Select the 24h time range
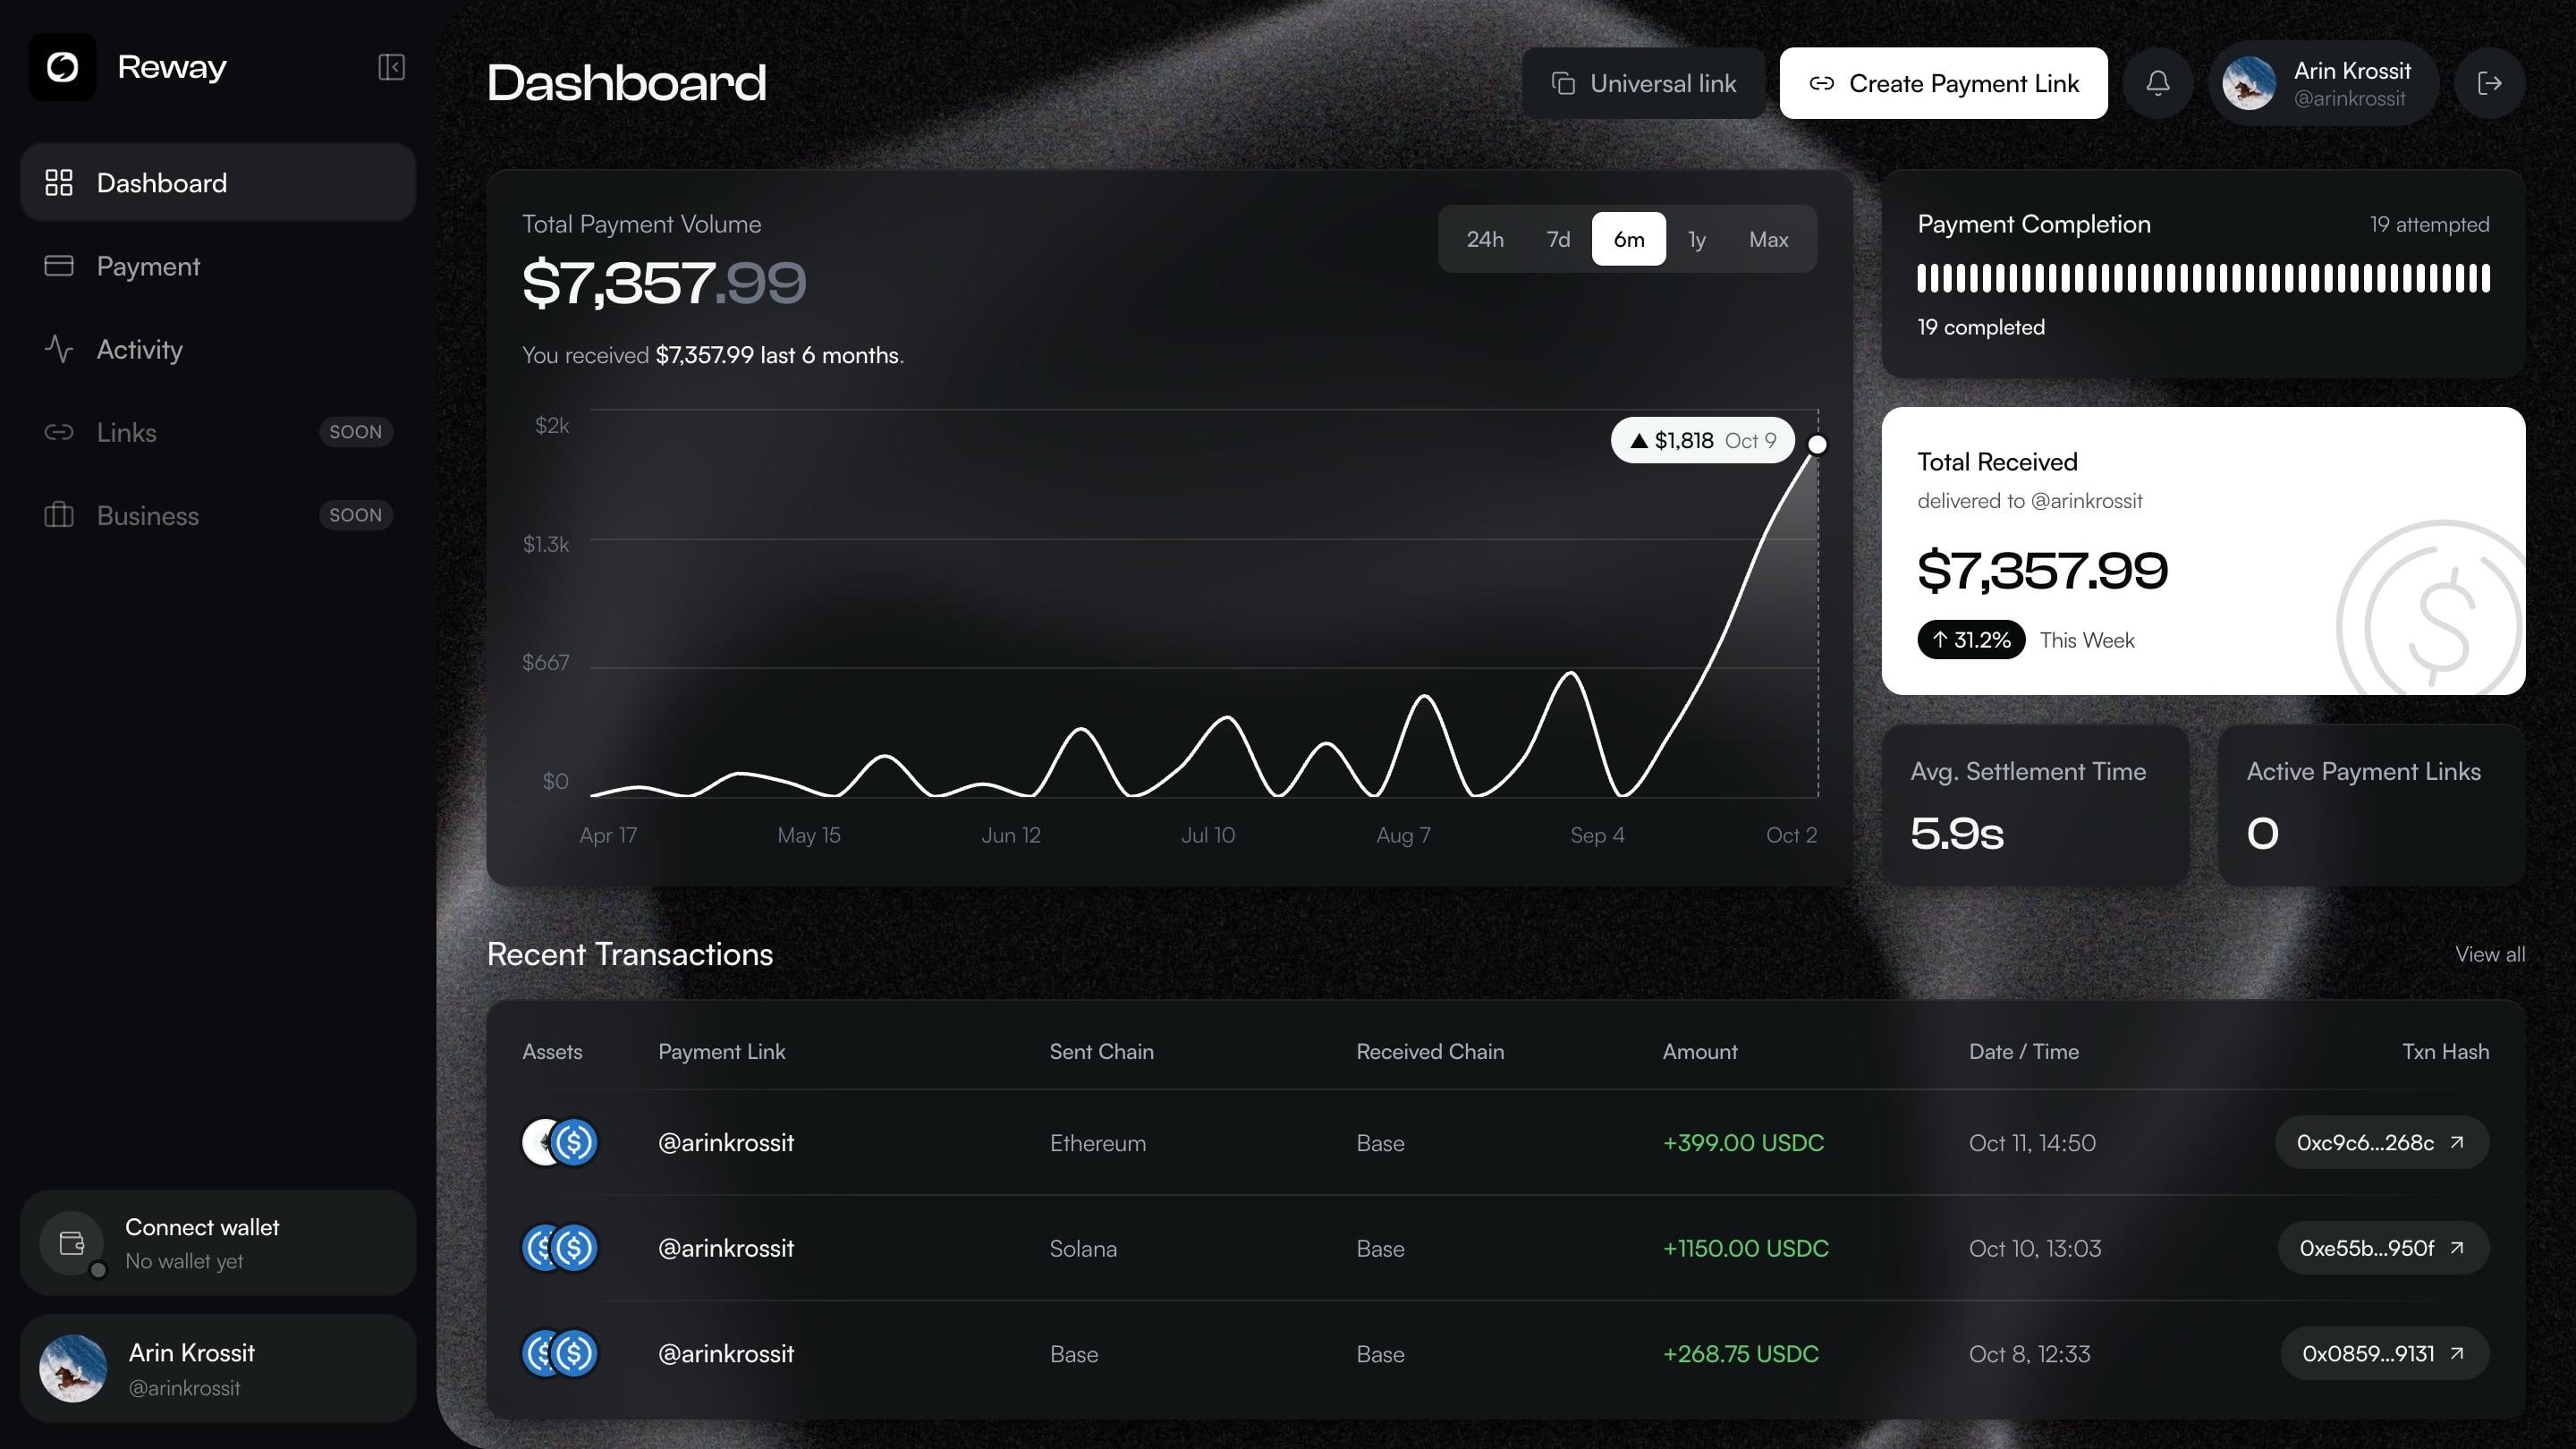The image size is (2576, 1449). pos(1485,239)
